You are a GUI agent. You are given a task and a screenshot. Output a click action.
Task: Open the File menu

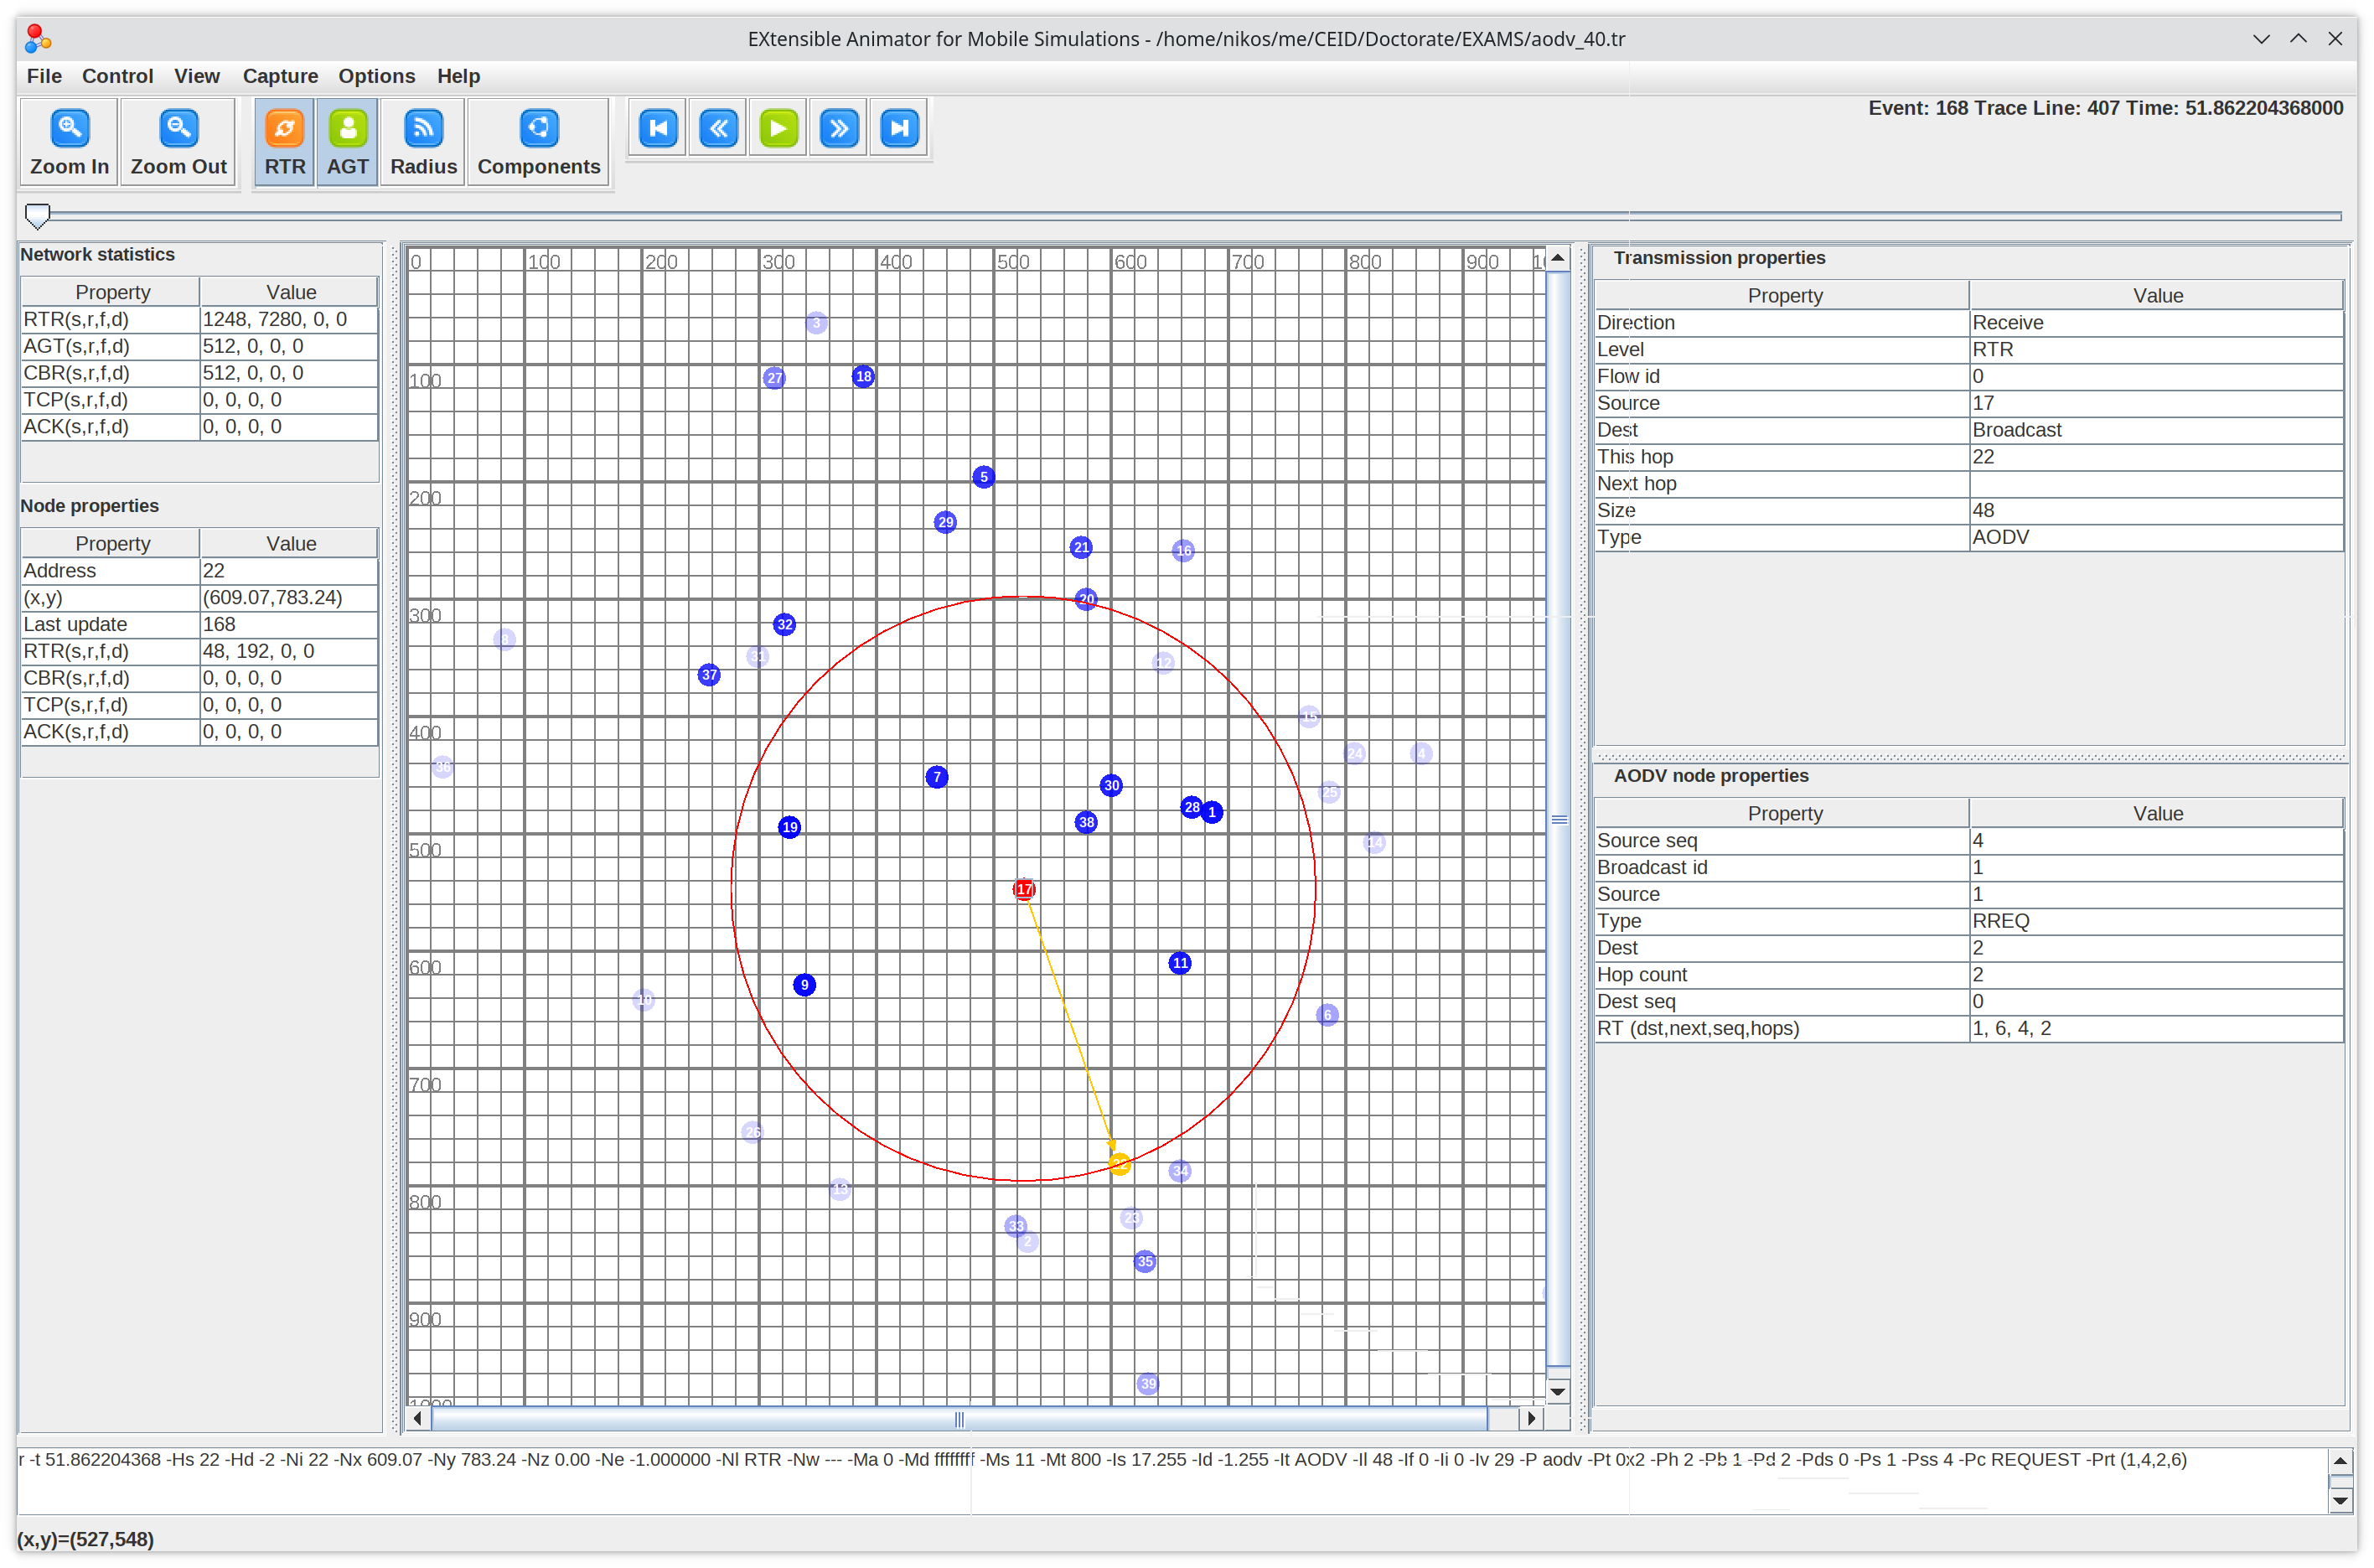point(44,76)
